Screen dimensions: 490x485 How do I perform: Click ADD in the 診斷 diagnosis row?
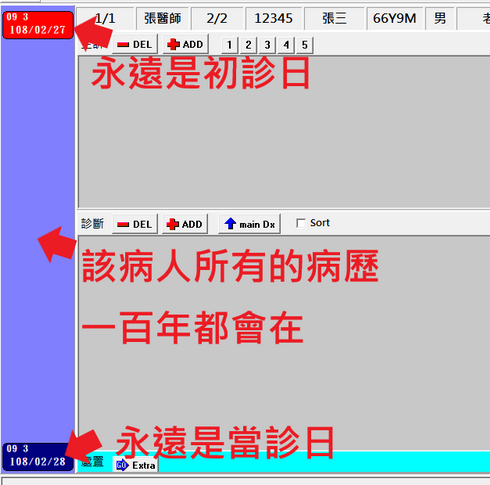tap(185, 224)
